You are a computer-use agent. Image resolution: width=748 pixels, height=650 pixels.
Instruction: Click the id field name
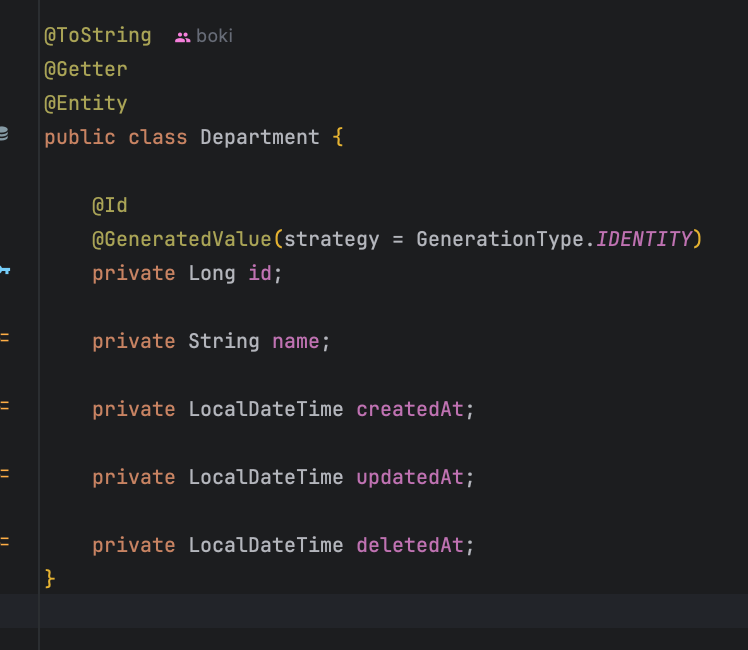click(260, 274)
